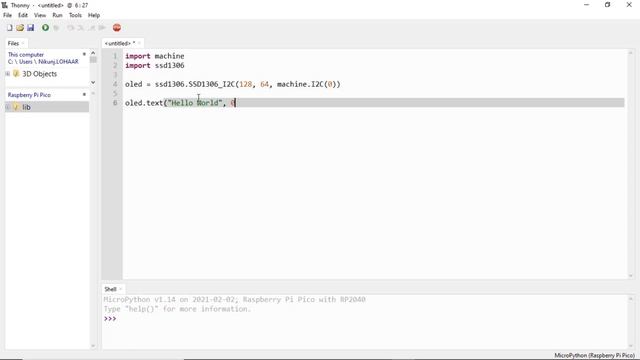Image resolution: width=640 pixels, height=360 pixels.
Task: Run current script with green play icon
Action: 45,28
